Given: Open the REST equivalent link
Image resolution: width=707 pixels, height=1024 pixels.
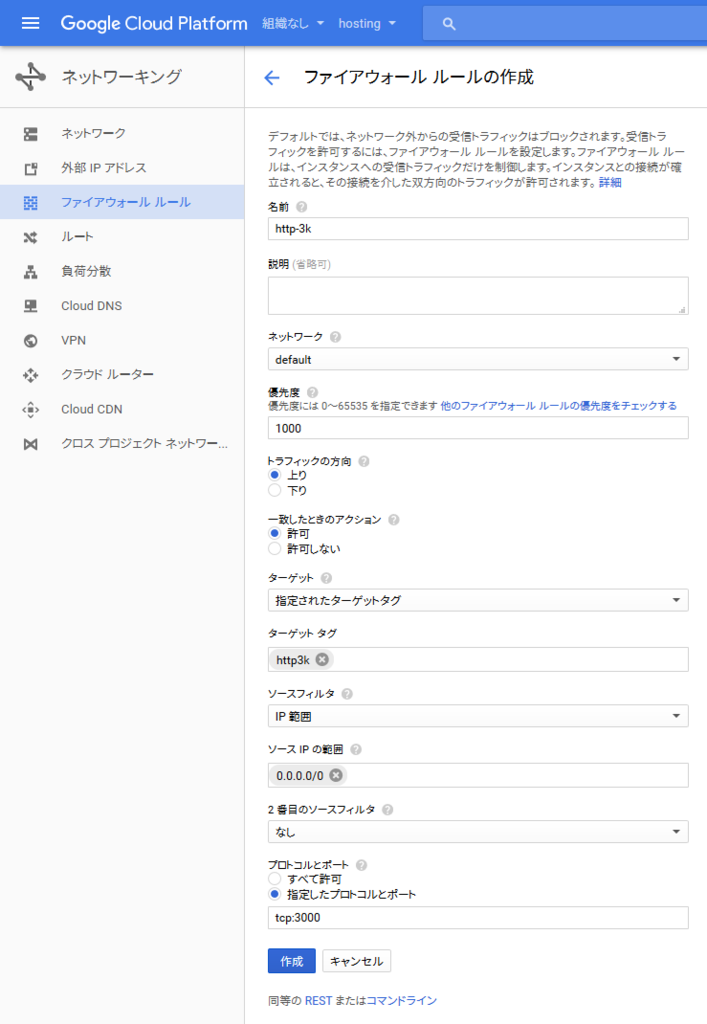Looking at the screenshot, I should (318, 1000).
